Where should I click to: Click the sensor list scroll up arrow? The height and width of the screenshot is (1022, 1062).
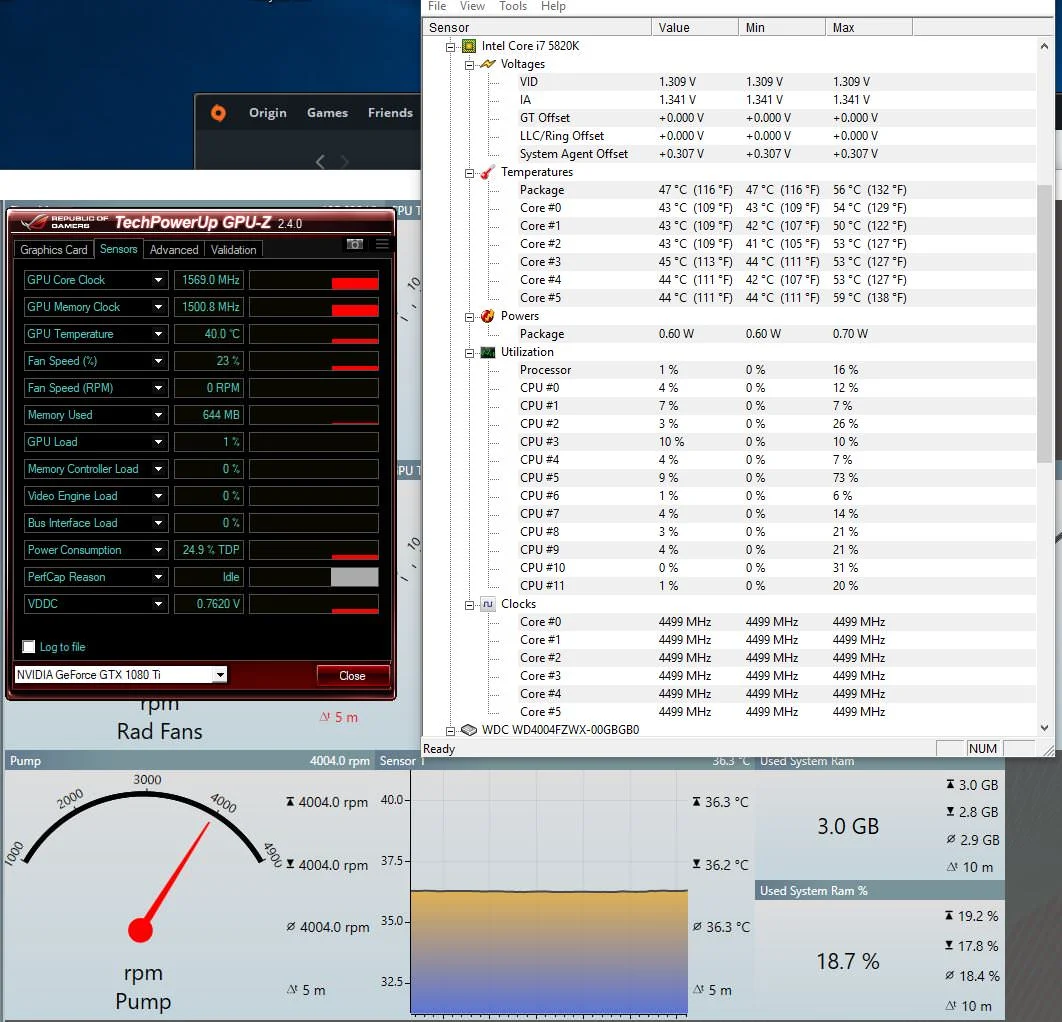[1044, 47]
